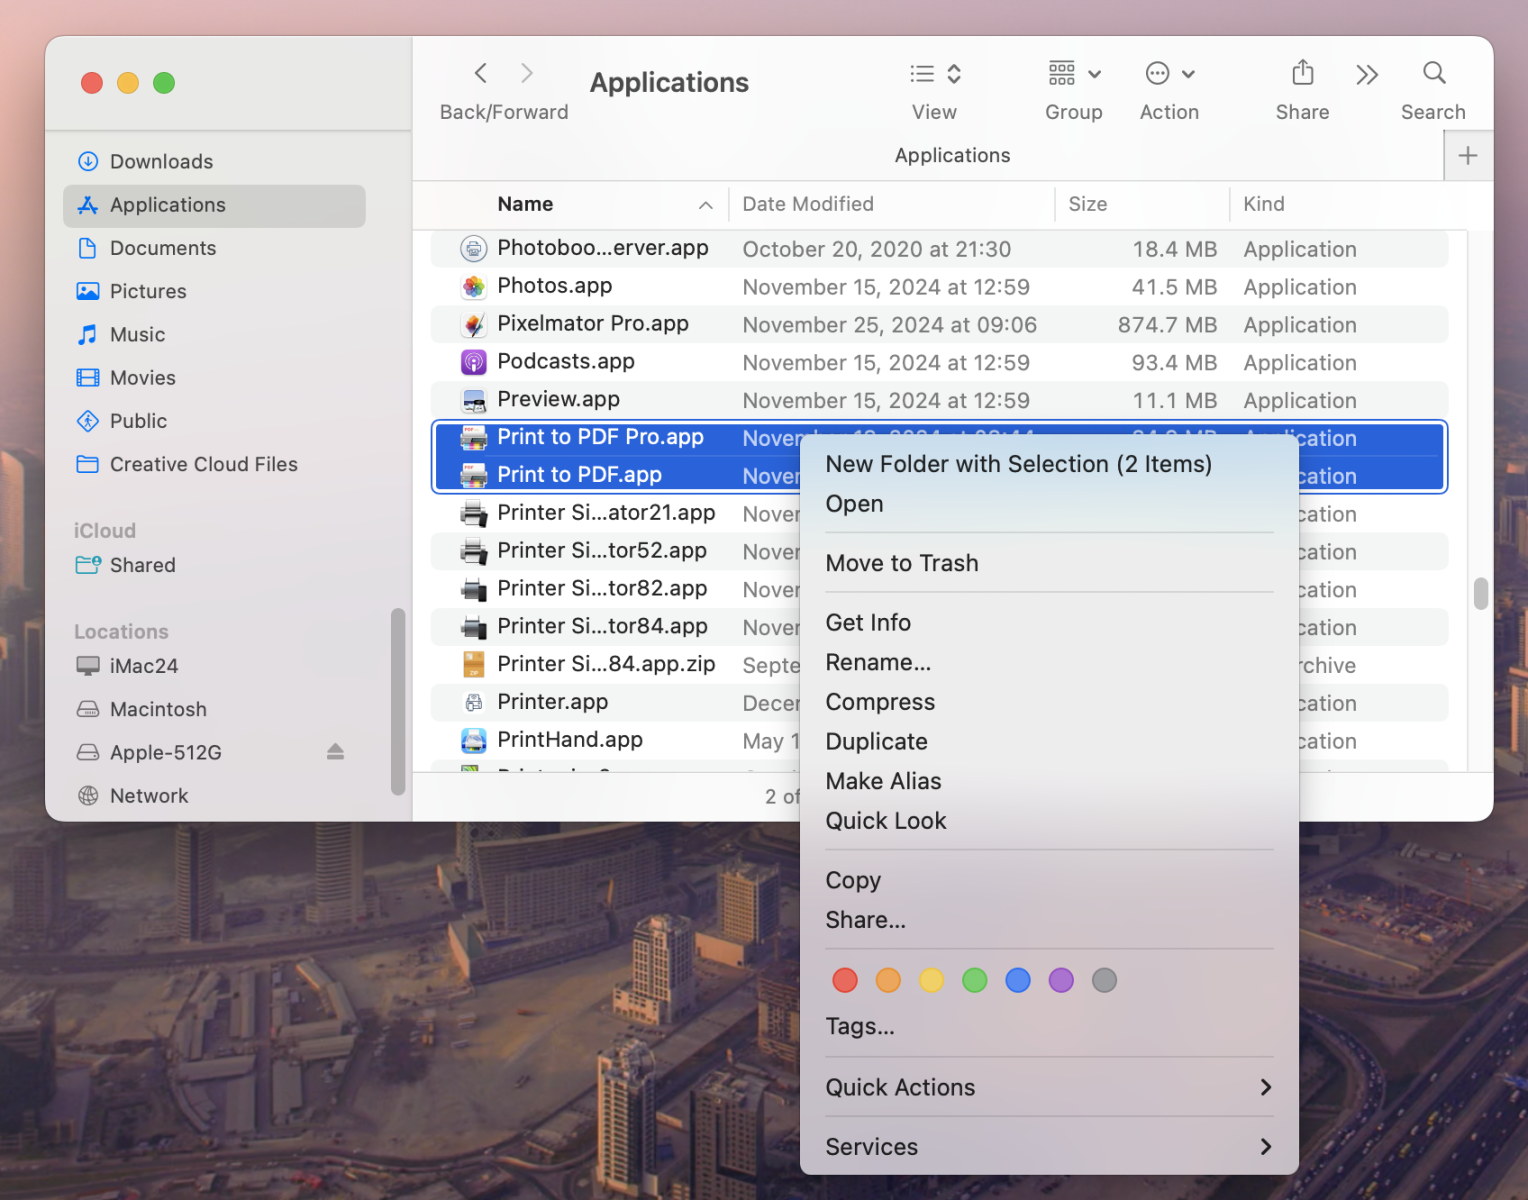Viewport: 1528px width, 1200px height.
Task: Select Printer Si...tor82.app file
Action: click(602, 589)
